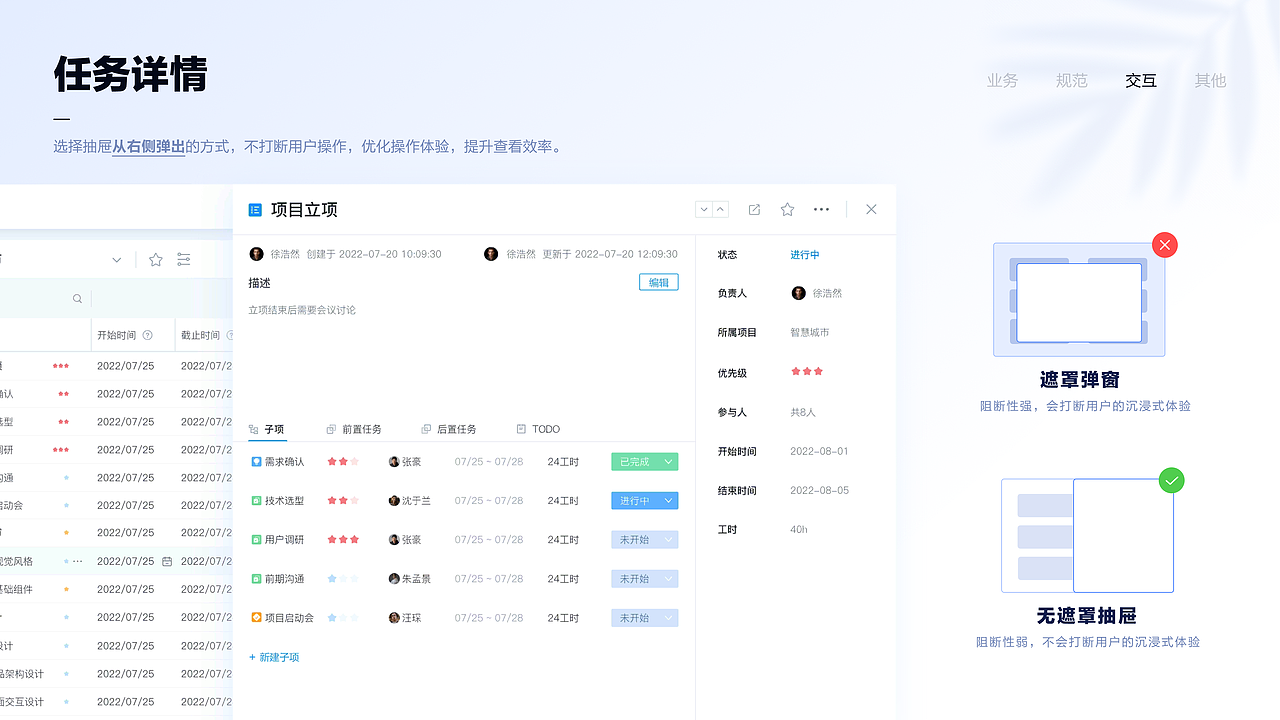Open the 规范 navigation item

pos(1071,81)
